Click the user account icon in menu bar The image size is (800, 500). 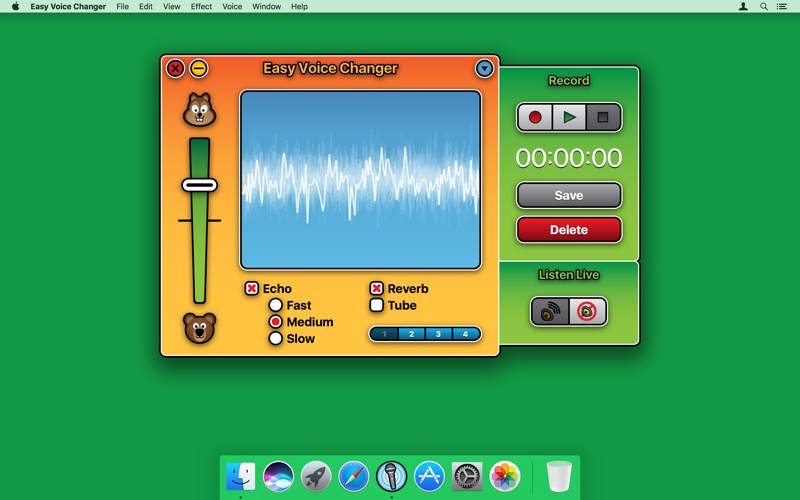pyautogui.click(x=743, y=7)
